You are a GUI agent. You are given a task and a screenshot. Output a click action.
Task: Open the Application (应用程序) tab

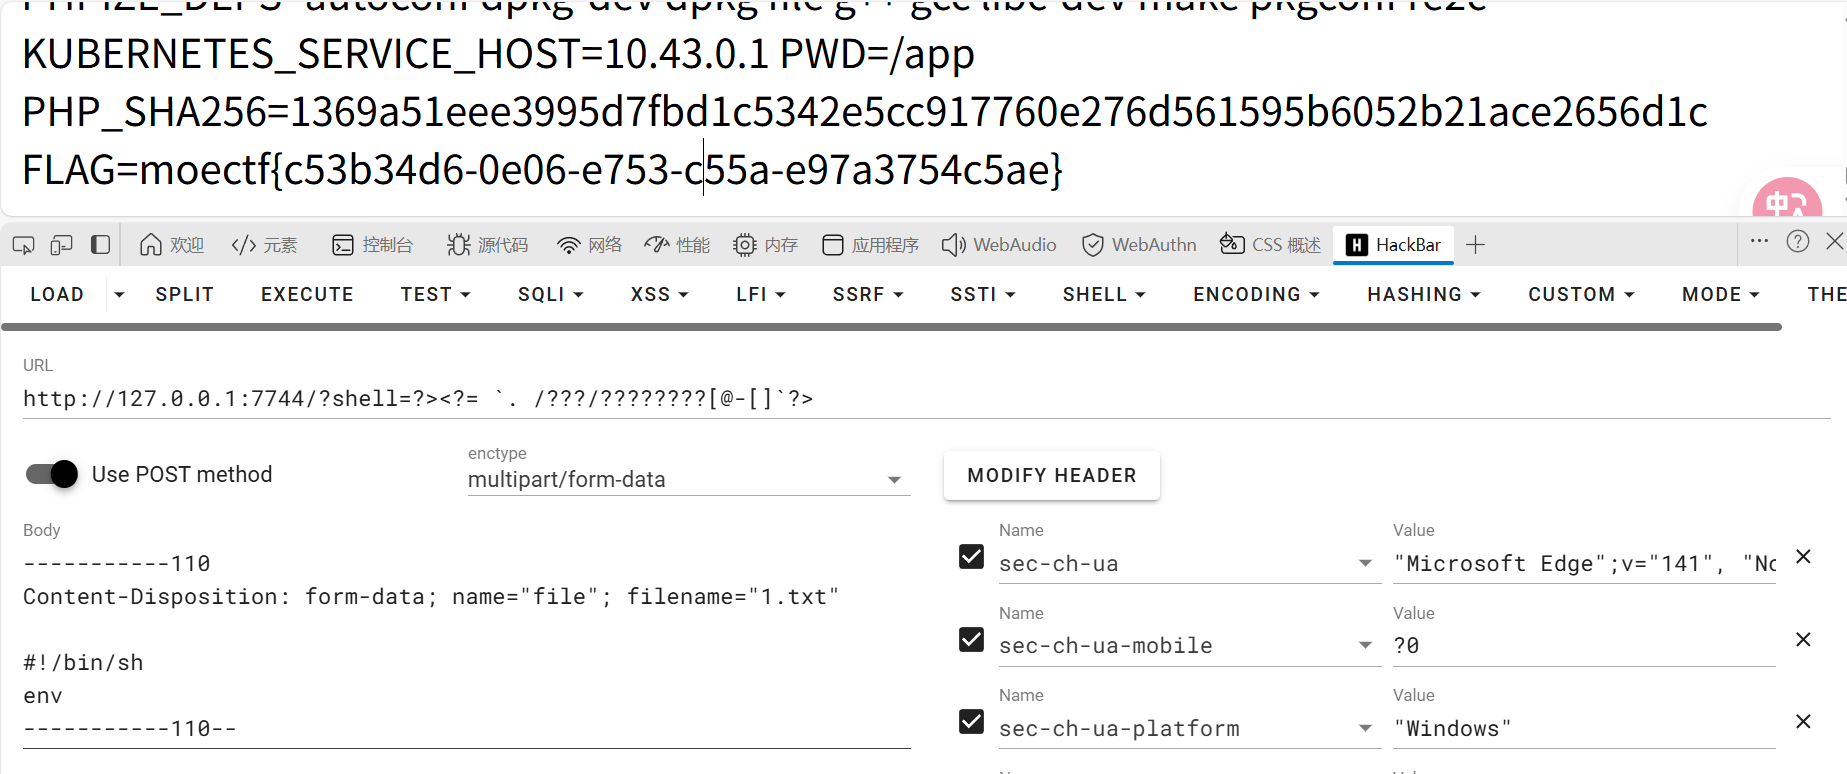pyautogui.click(x=870, y=245)
